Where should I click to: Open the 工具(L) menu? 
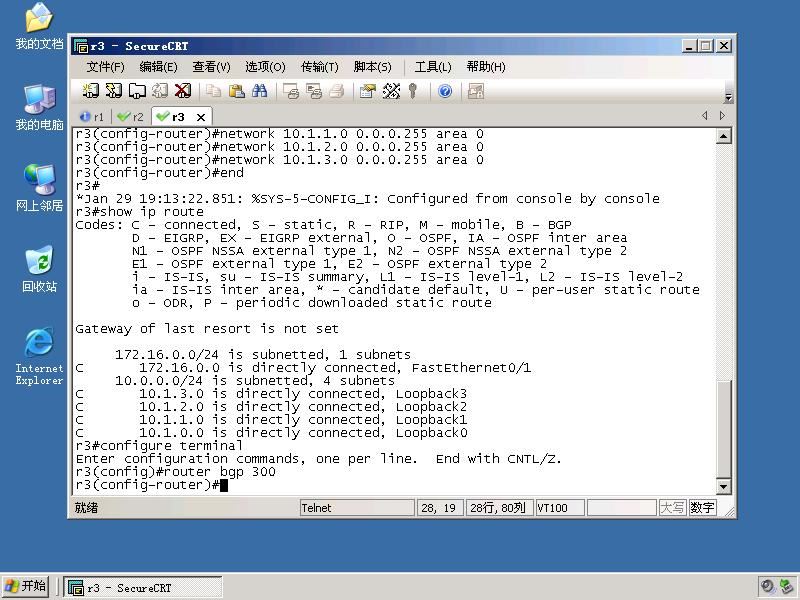(x=433, y=67)
